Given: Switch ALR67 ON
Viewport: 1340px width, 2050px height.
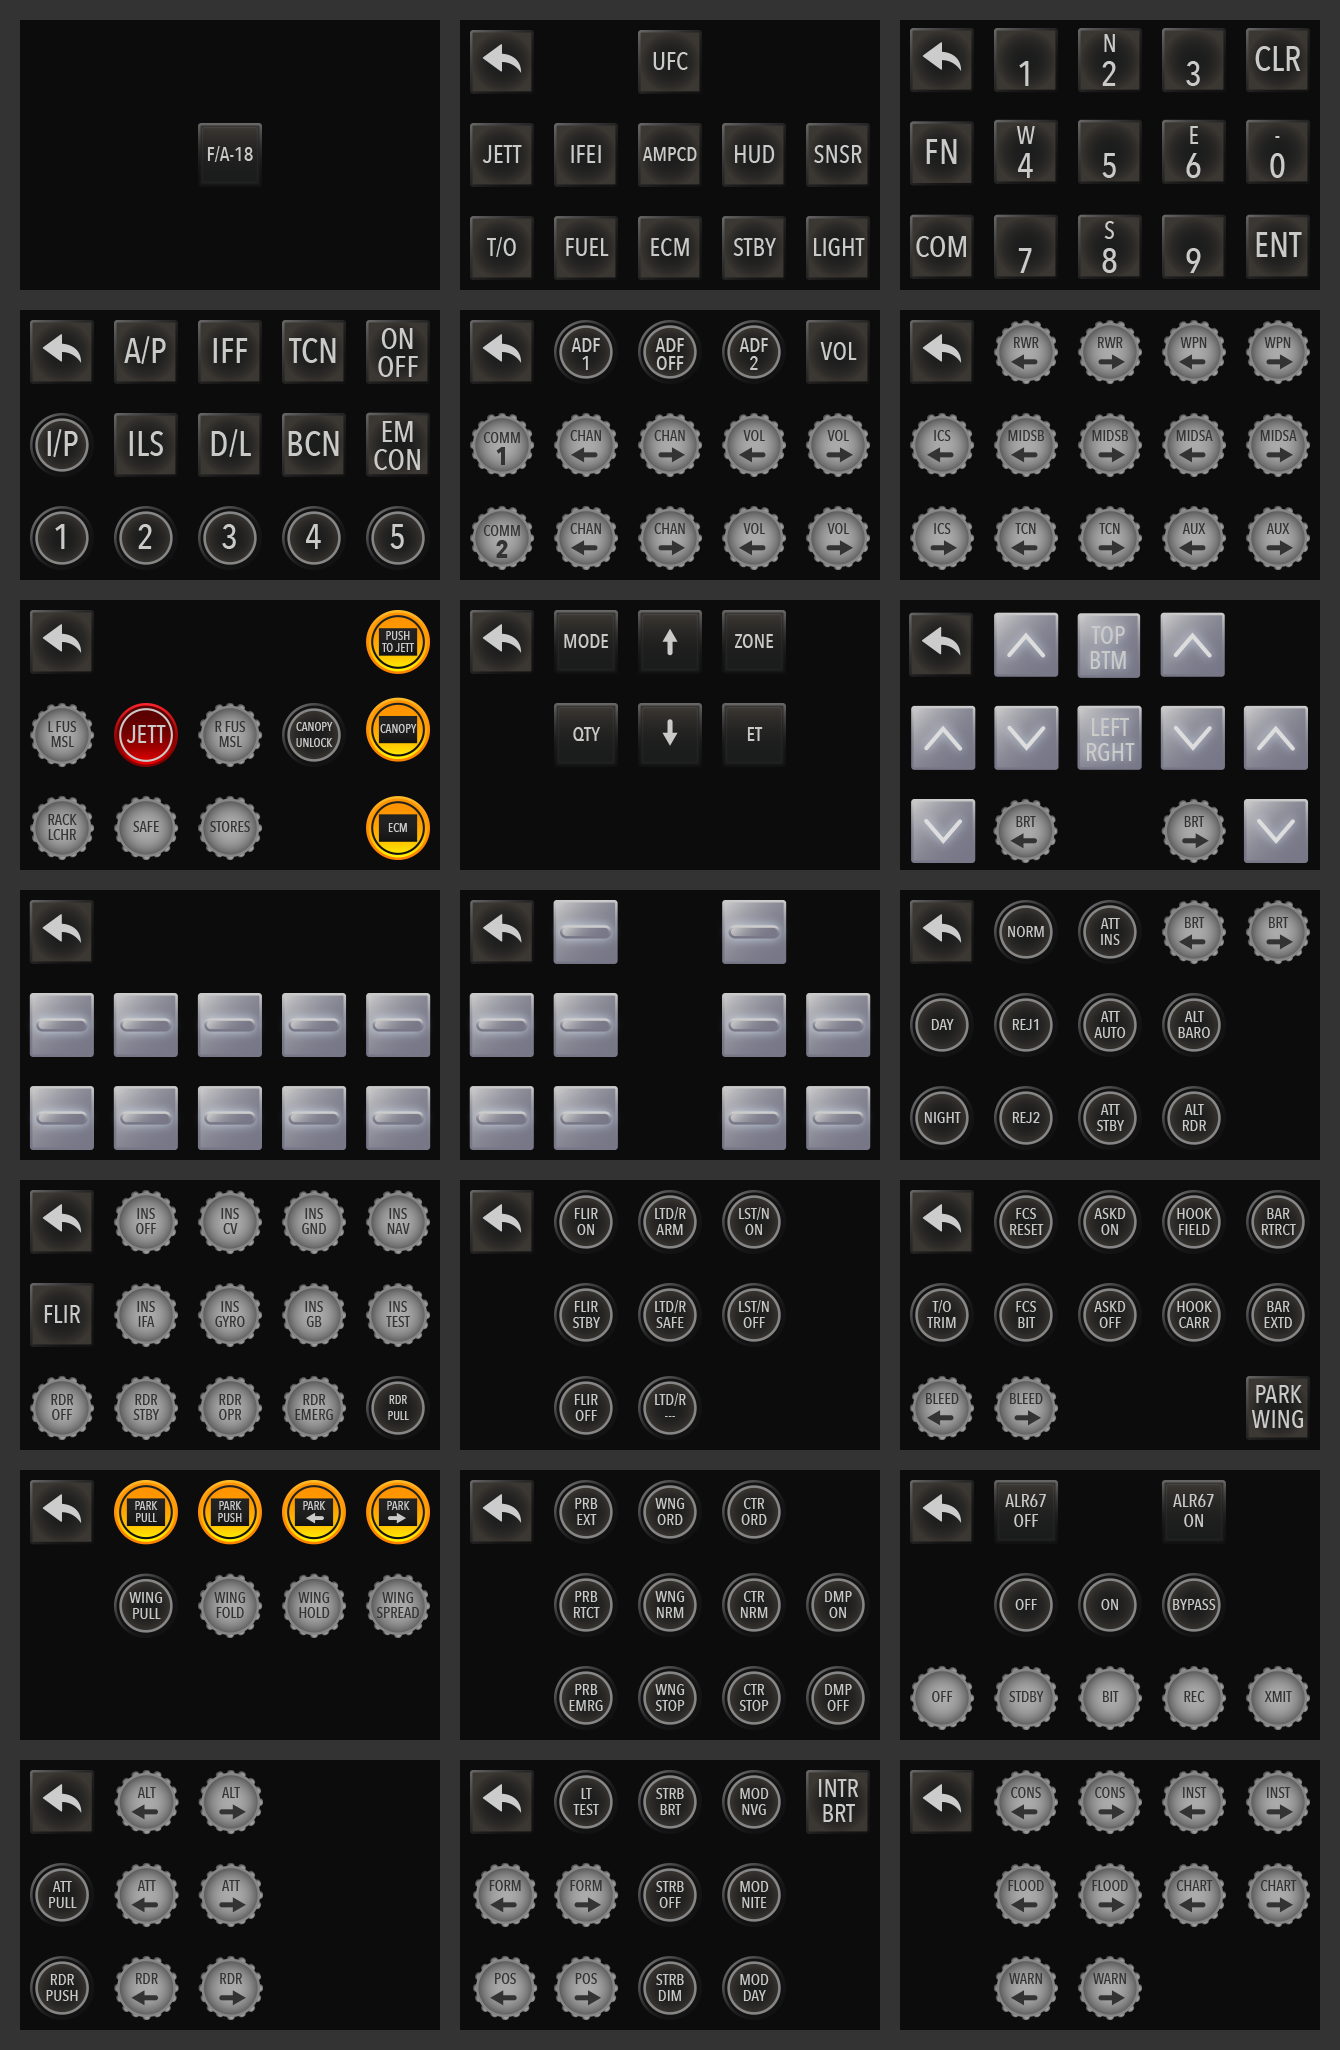Looking at the screenshot, I should pyautogui.click(x=1193, y=1511).
